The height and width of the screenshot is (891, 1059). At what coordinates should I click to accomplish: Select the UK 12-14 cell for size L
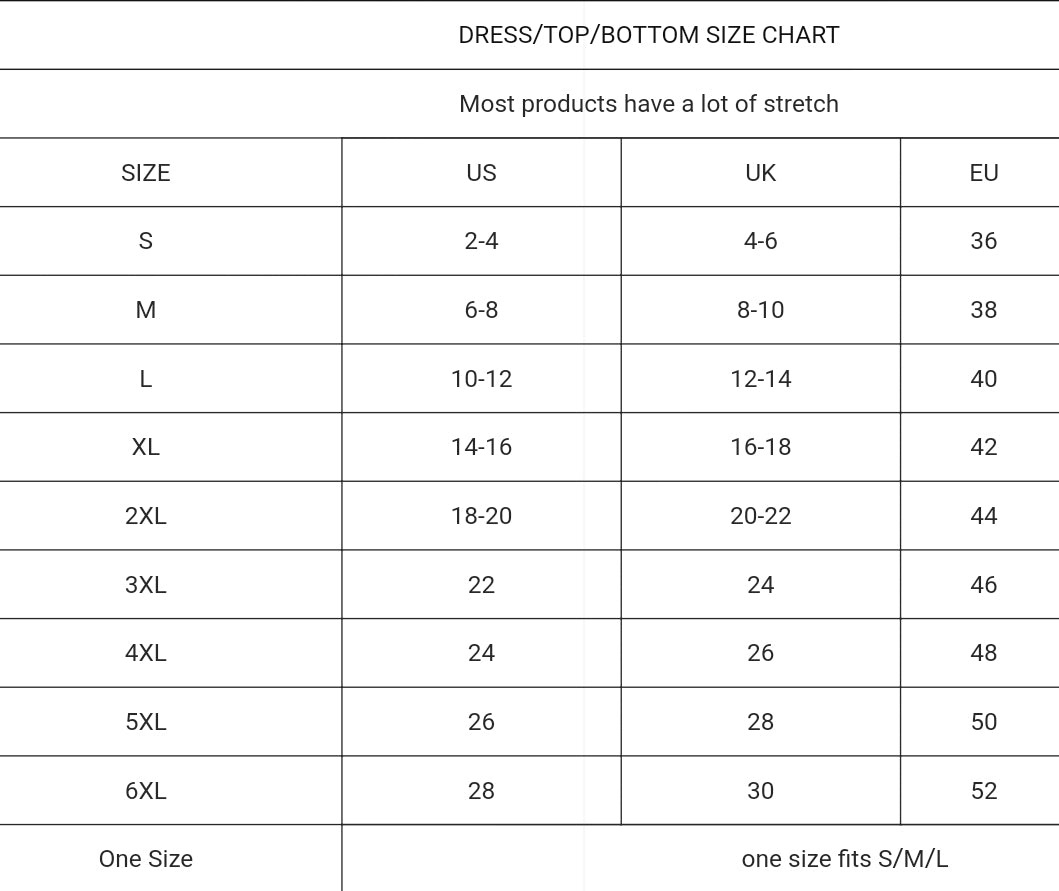[760, 379]
